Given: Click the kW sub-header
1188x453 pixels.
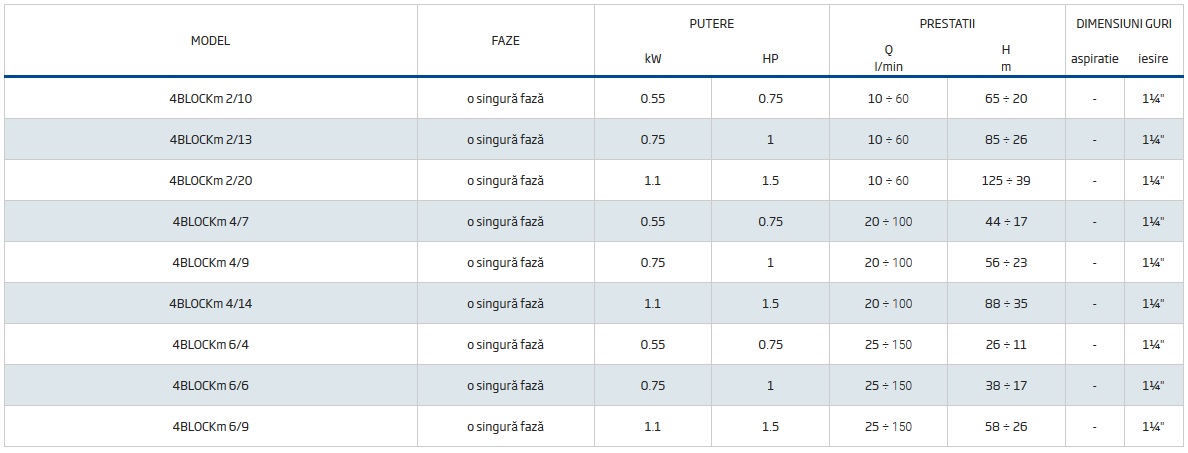Looking at the screenshot, I should [x=653, y=59].
